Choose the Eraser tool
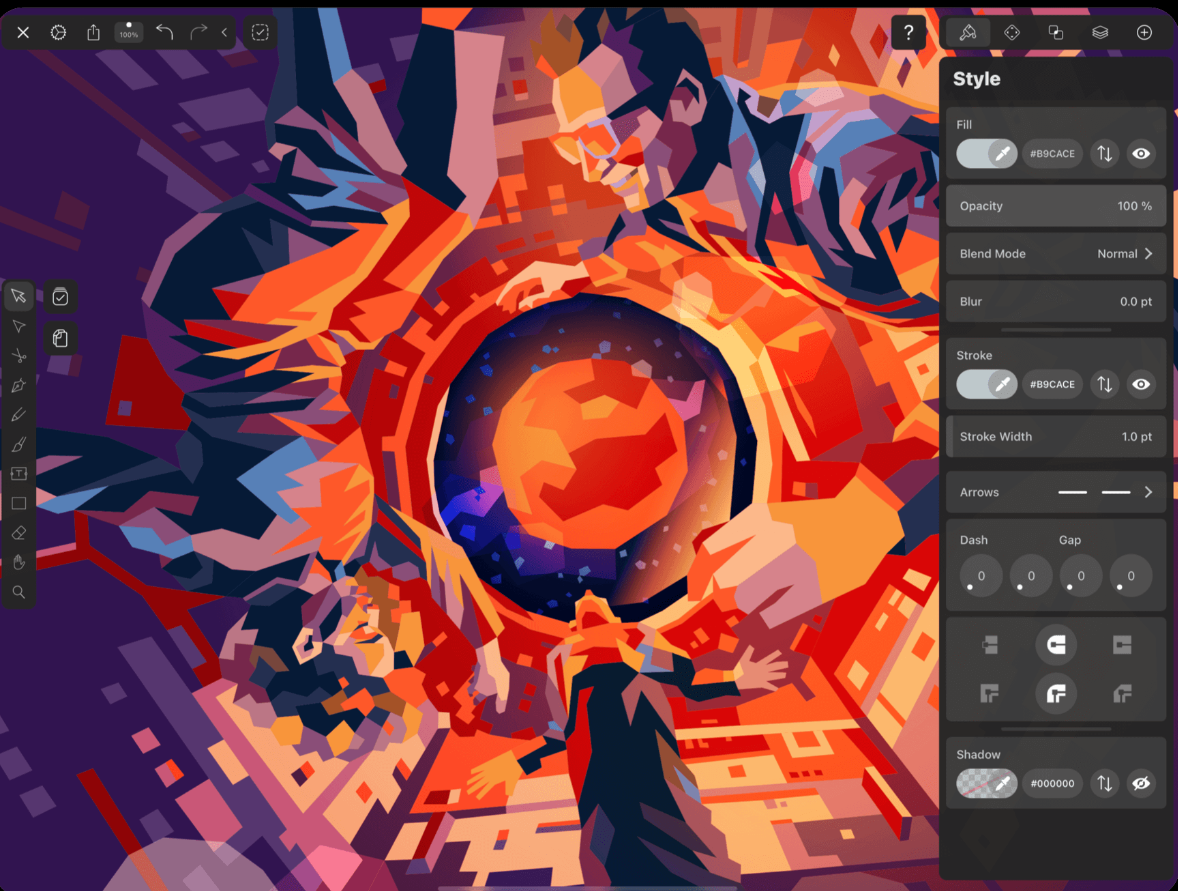Viewport: 1178px width, 891px height. point(19,533)
